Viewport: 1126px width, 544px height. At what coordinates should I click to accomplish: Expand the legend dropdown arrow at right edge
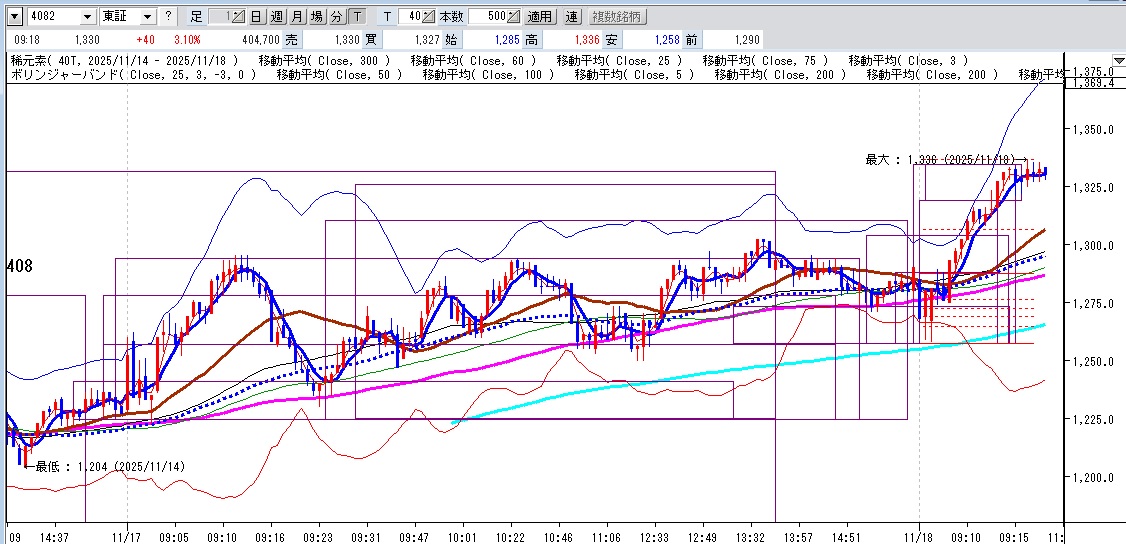(x=1118, y=60)
